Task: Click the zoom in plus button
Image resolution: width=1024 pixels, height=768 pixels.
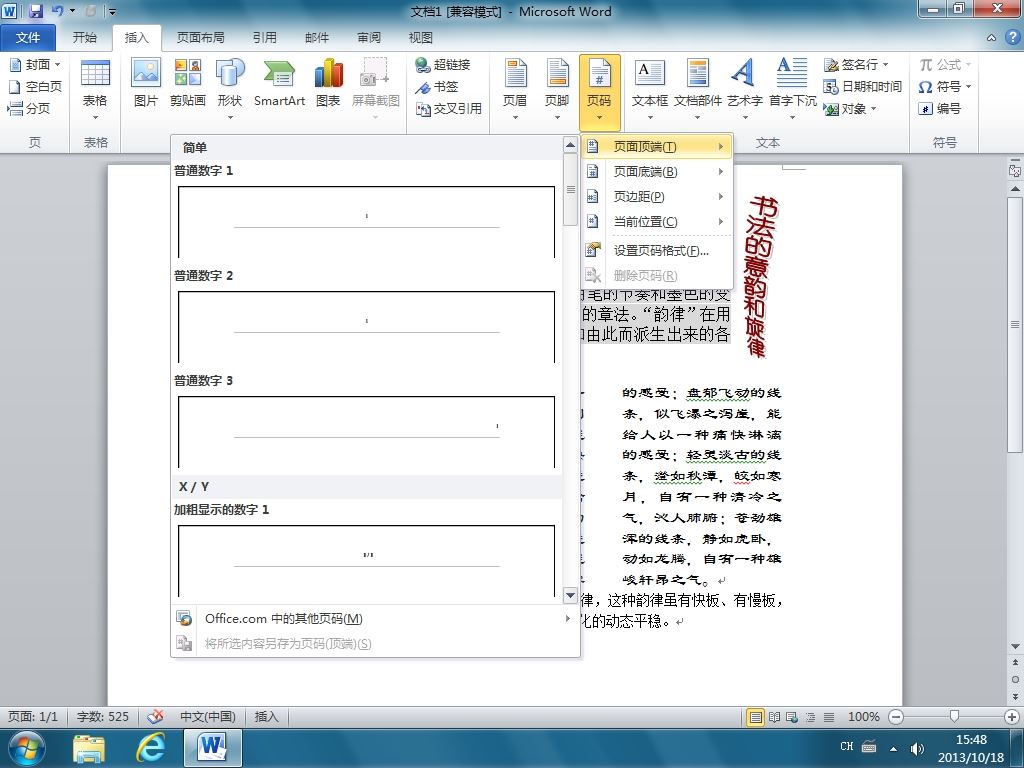Action: (x=1012, y=717)
